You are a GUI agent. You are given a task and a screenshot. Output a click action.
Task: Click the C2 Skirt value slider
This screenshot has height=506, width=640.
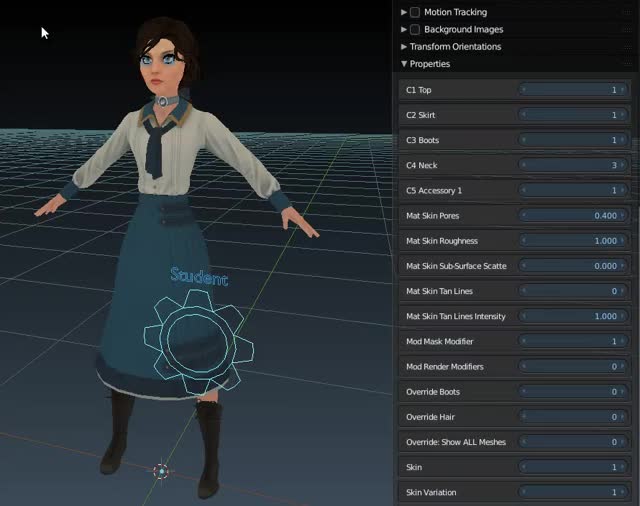click(573, 115)
